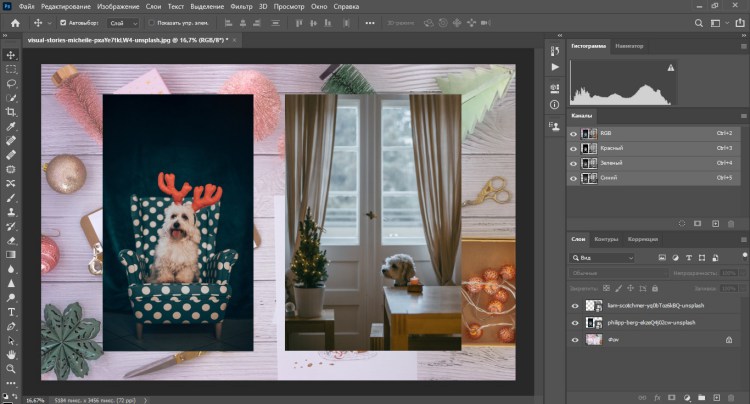Go to the Home screen icon

[x=15, y=23]
